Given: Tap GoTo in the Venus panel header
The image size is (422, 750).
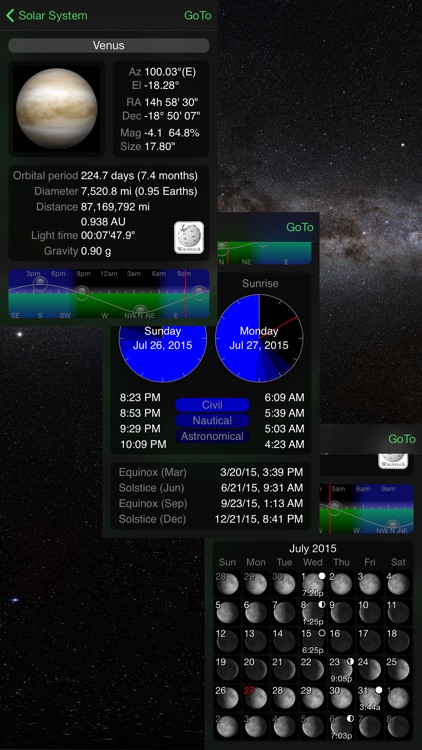Looking at the screenshot, I should click(x=198, y=15).
